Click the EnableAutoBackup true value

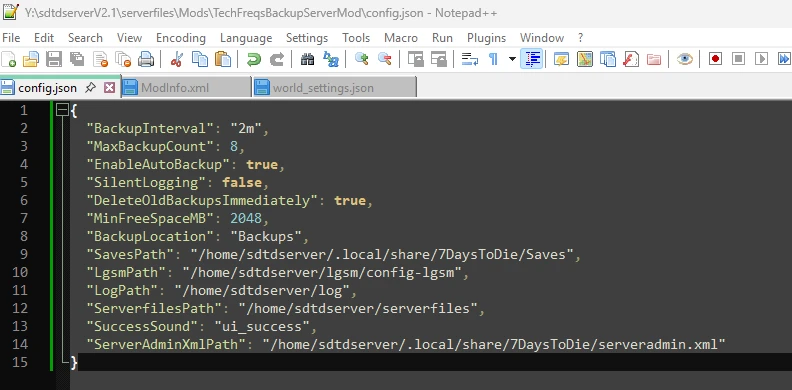coord(262,165)
